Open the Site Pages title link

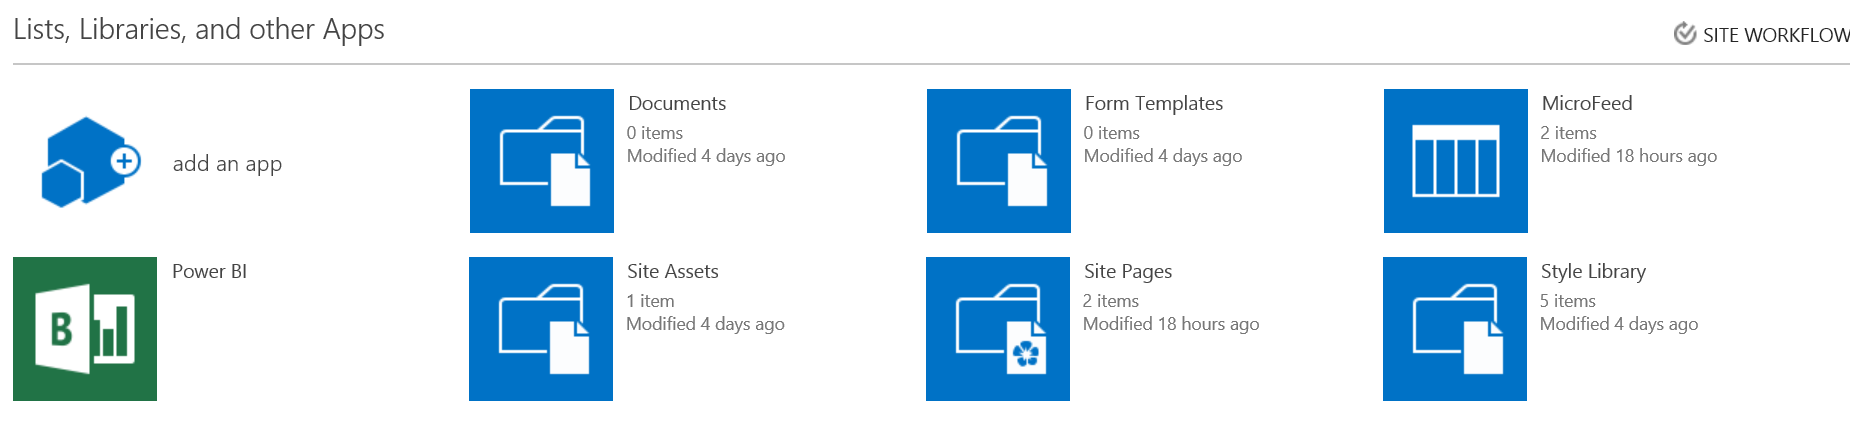[1128, 271]
